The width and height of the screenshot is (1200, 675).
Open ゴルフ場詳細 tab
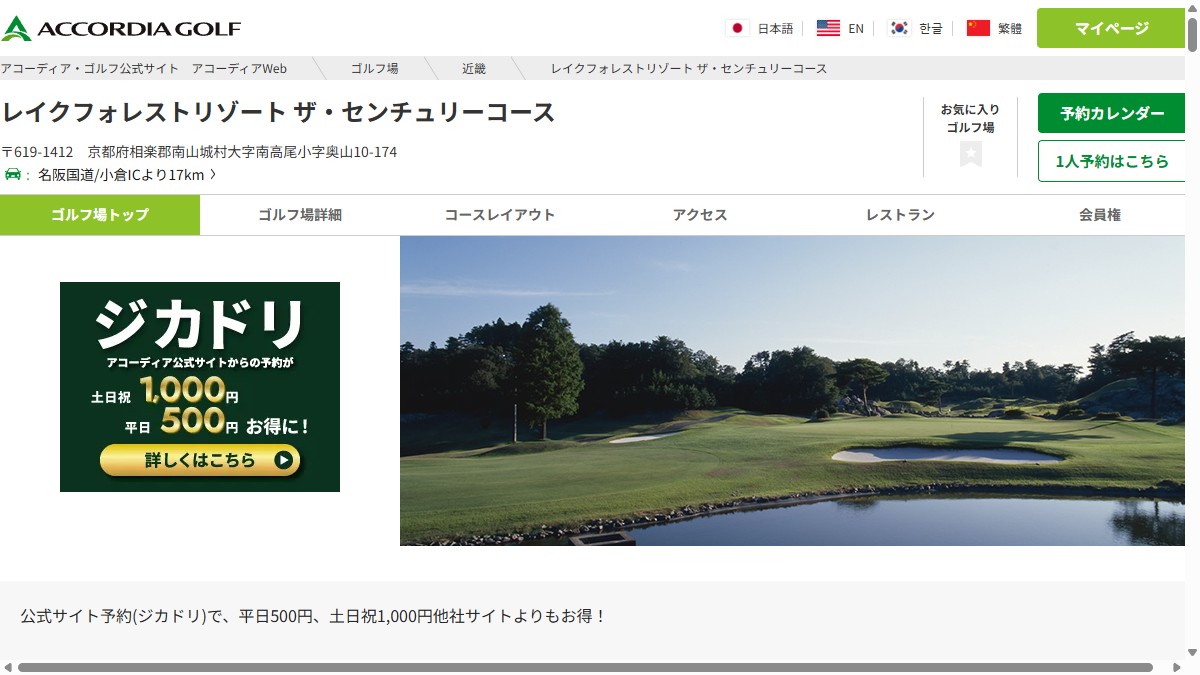(300, 215)
